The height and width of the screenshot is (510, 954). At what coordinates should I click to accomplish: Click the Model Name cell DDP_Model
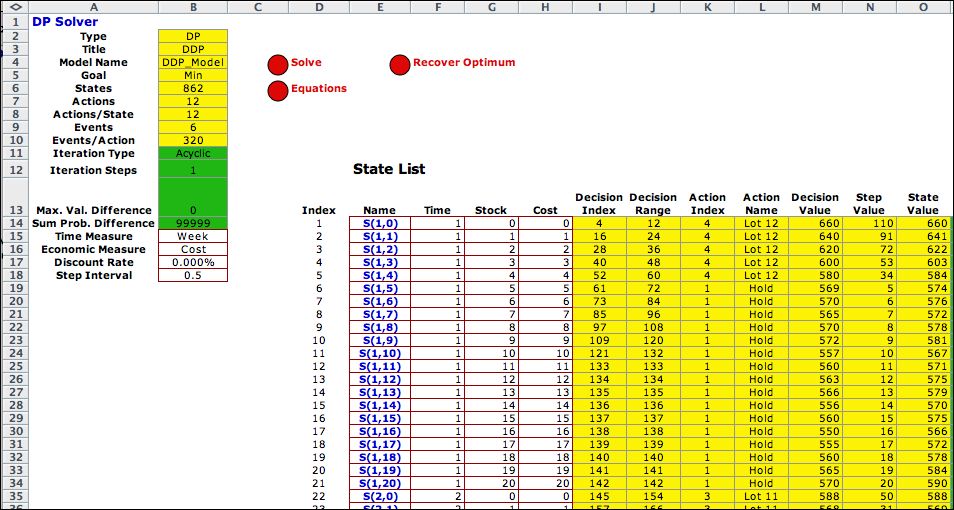pos(193,62)
